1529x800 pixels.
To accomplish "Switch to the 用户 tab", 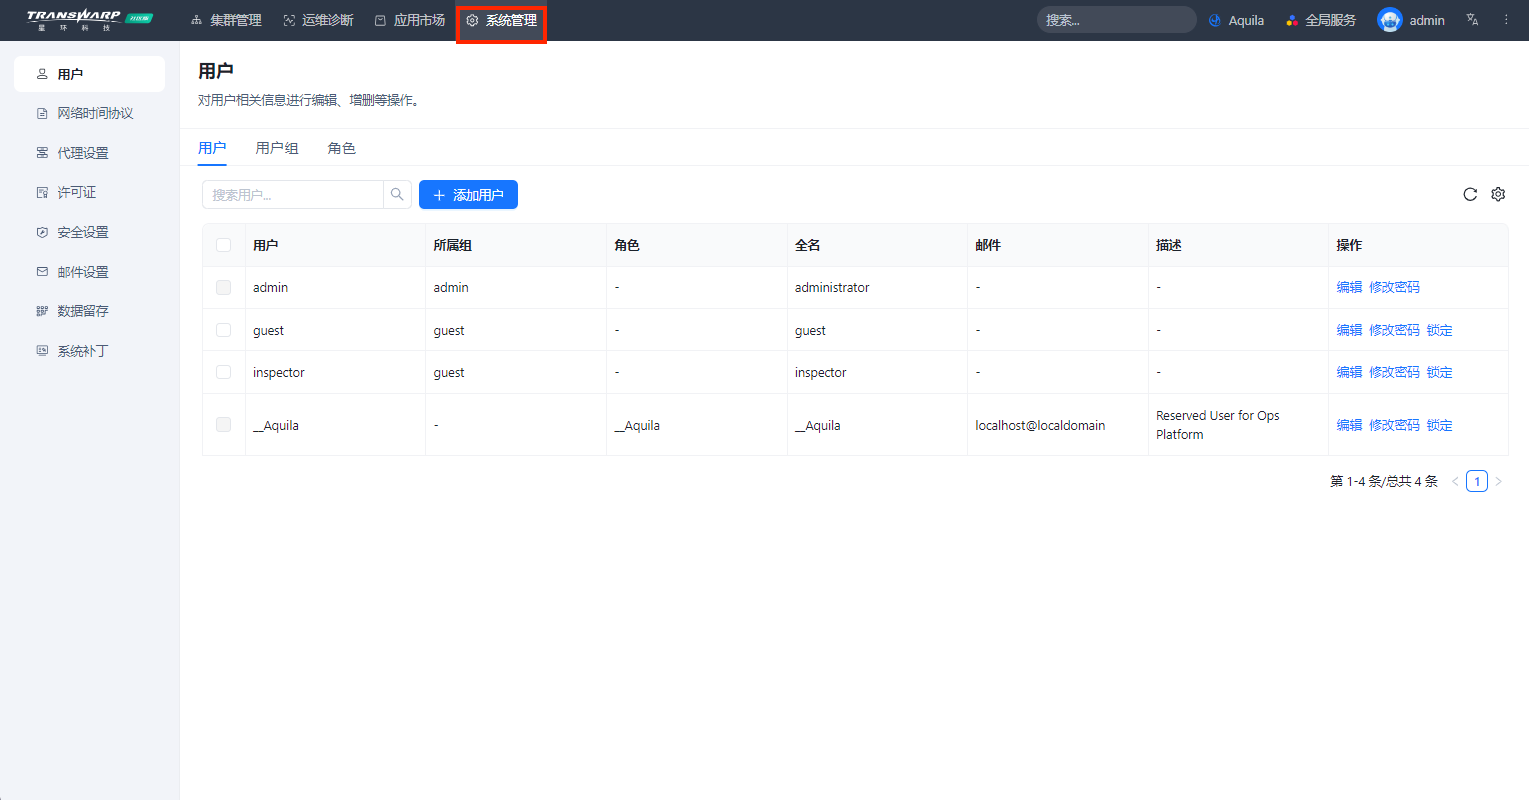I will click(212, 148).
